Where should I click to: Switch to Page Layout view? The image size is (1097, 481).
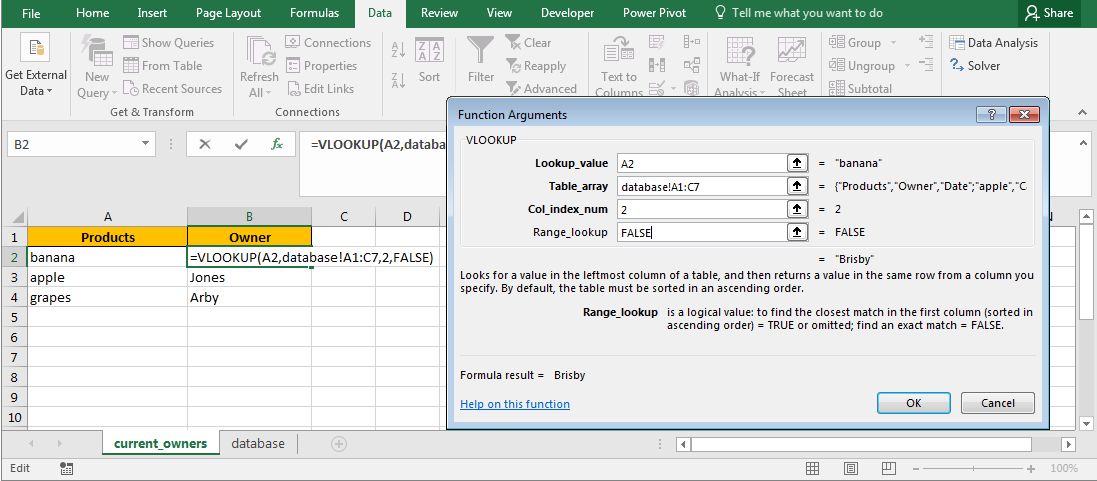pos(851,468)
